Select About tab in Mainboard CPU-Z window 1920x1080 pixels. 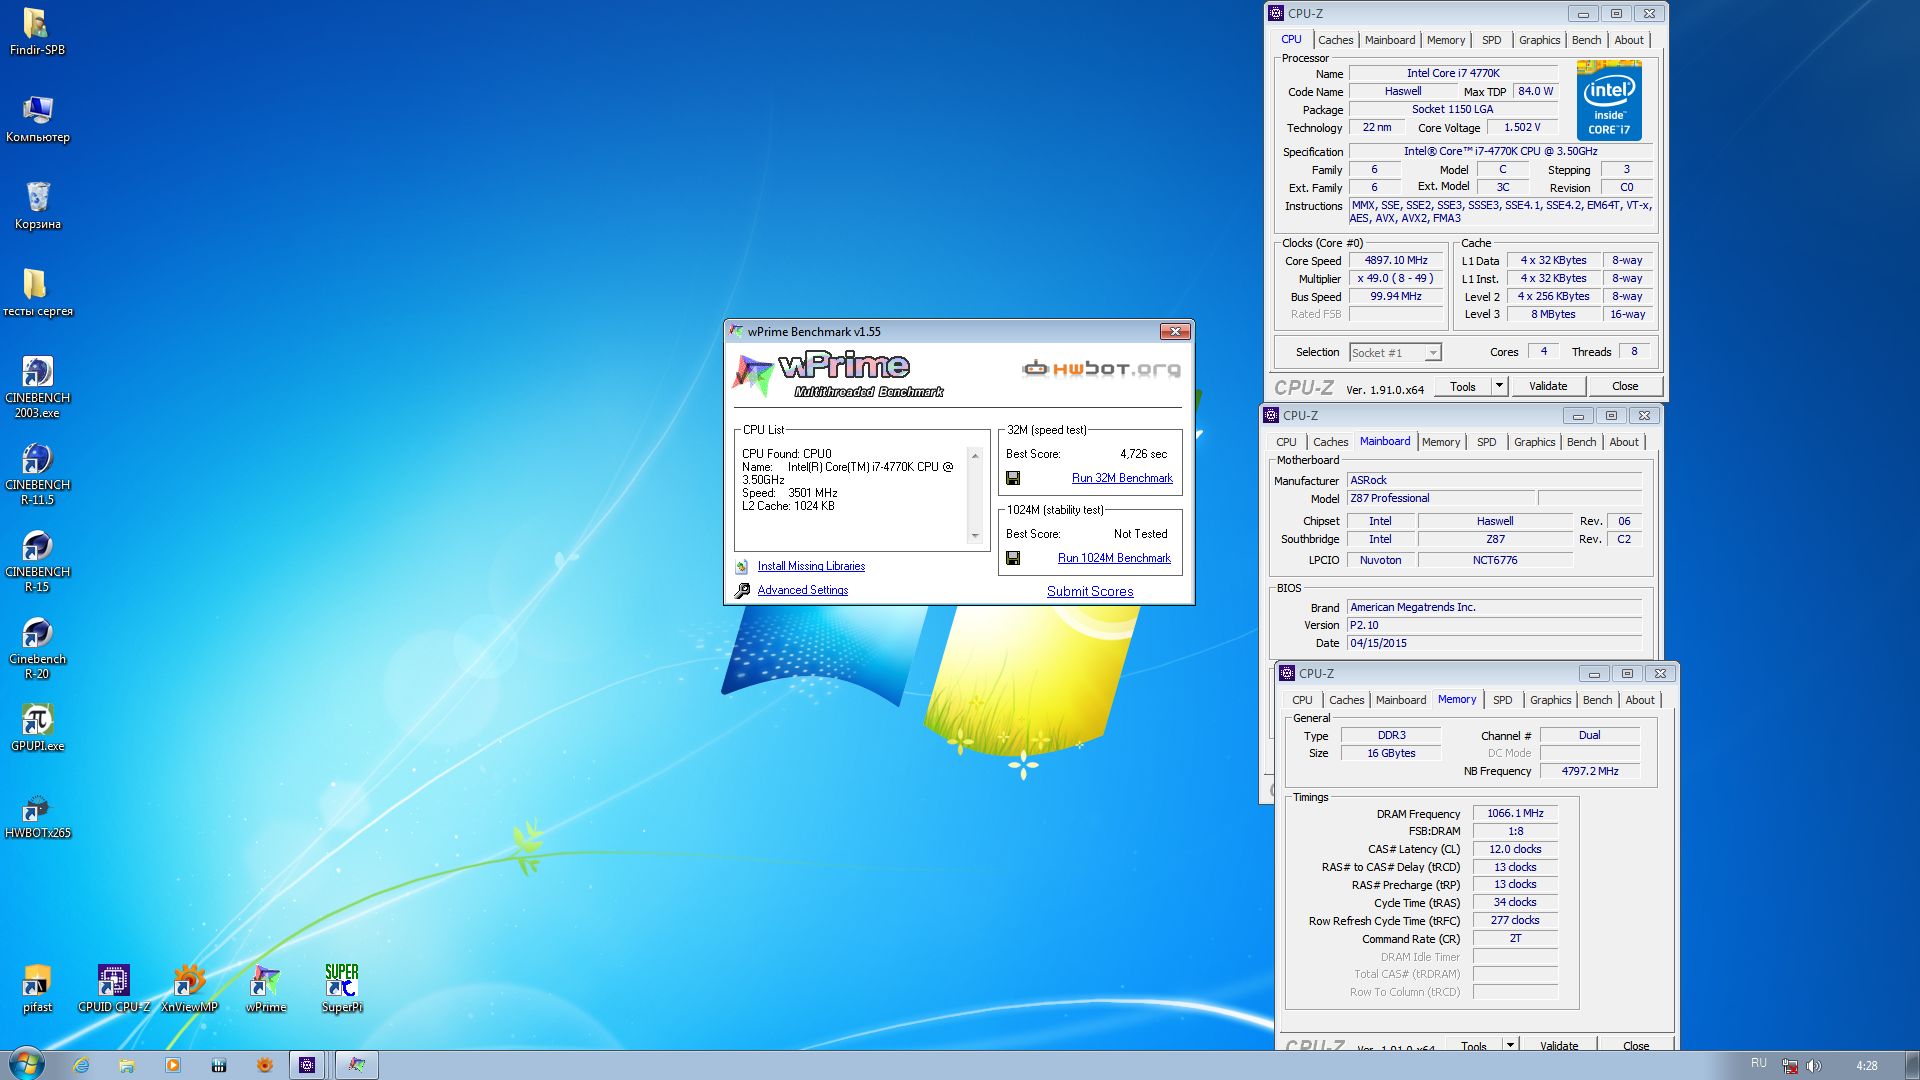1624,442
